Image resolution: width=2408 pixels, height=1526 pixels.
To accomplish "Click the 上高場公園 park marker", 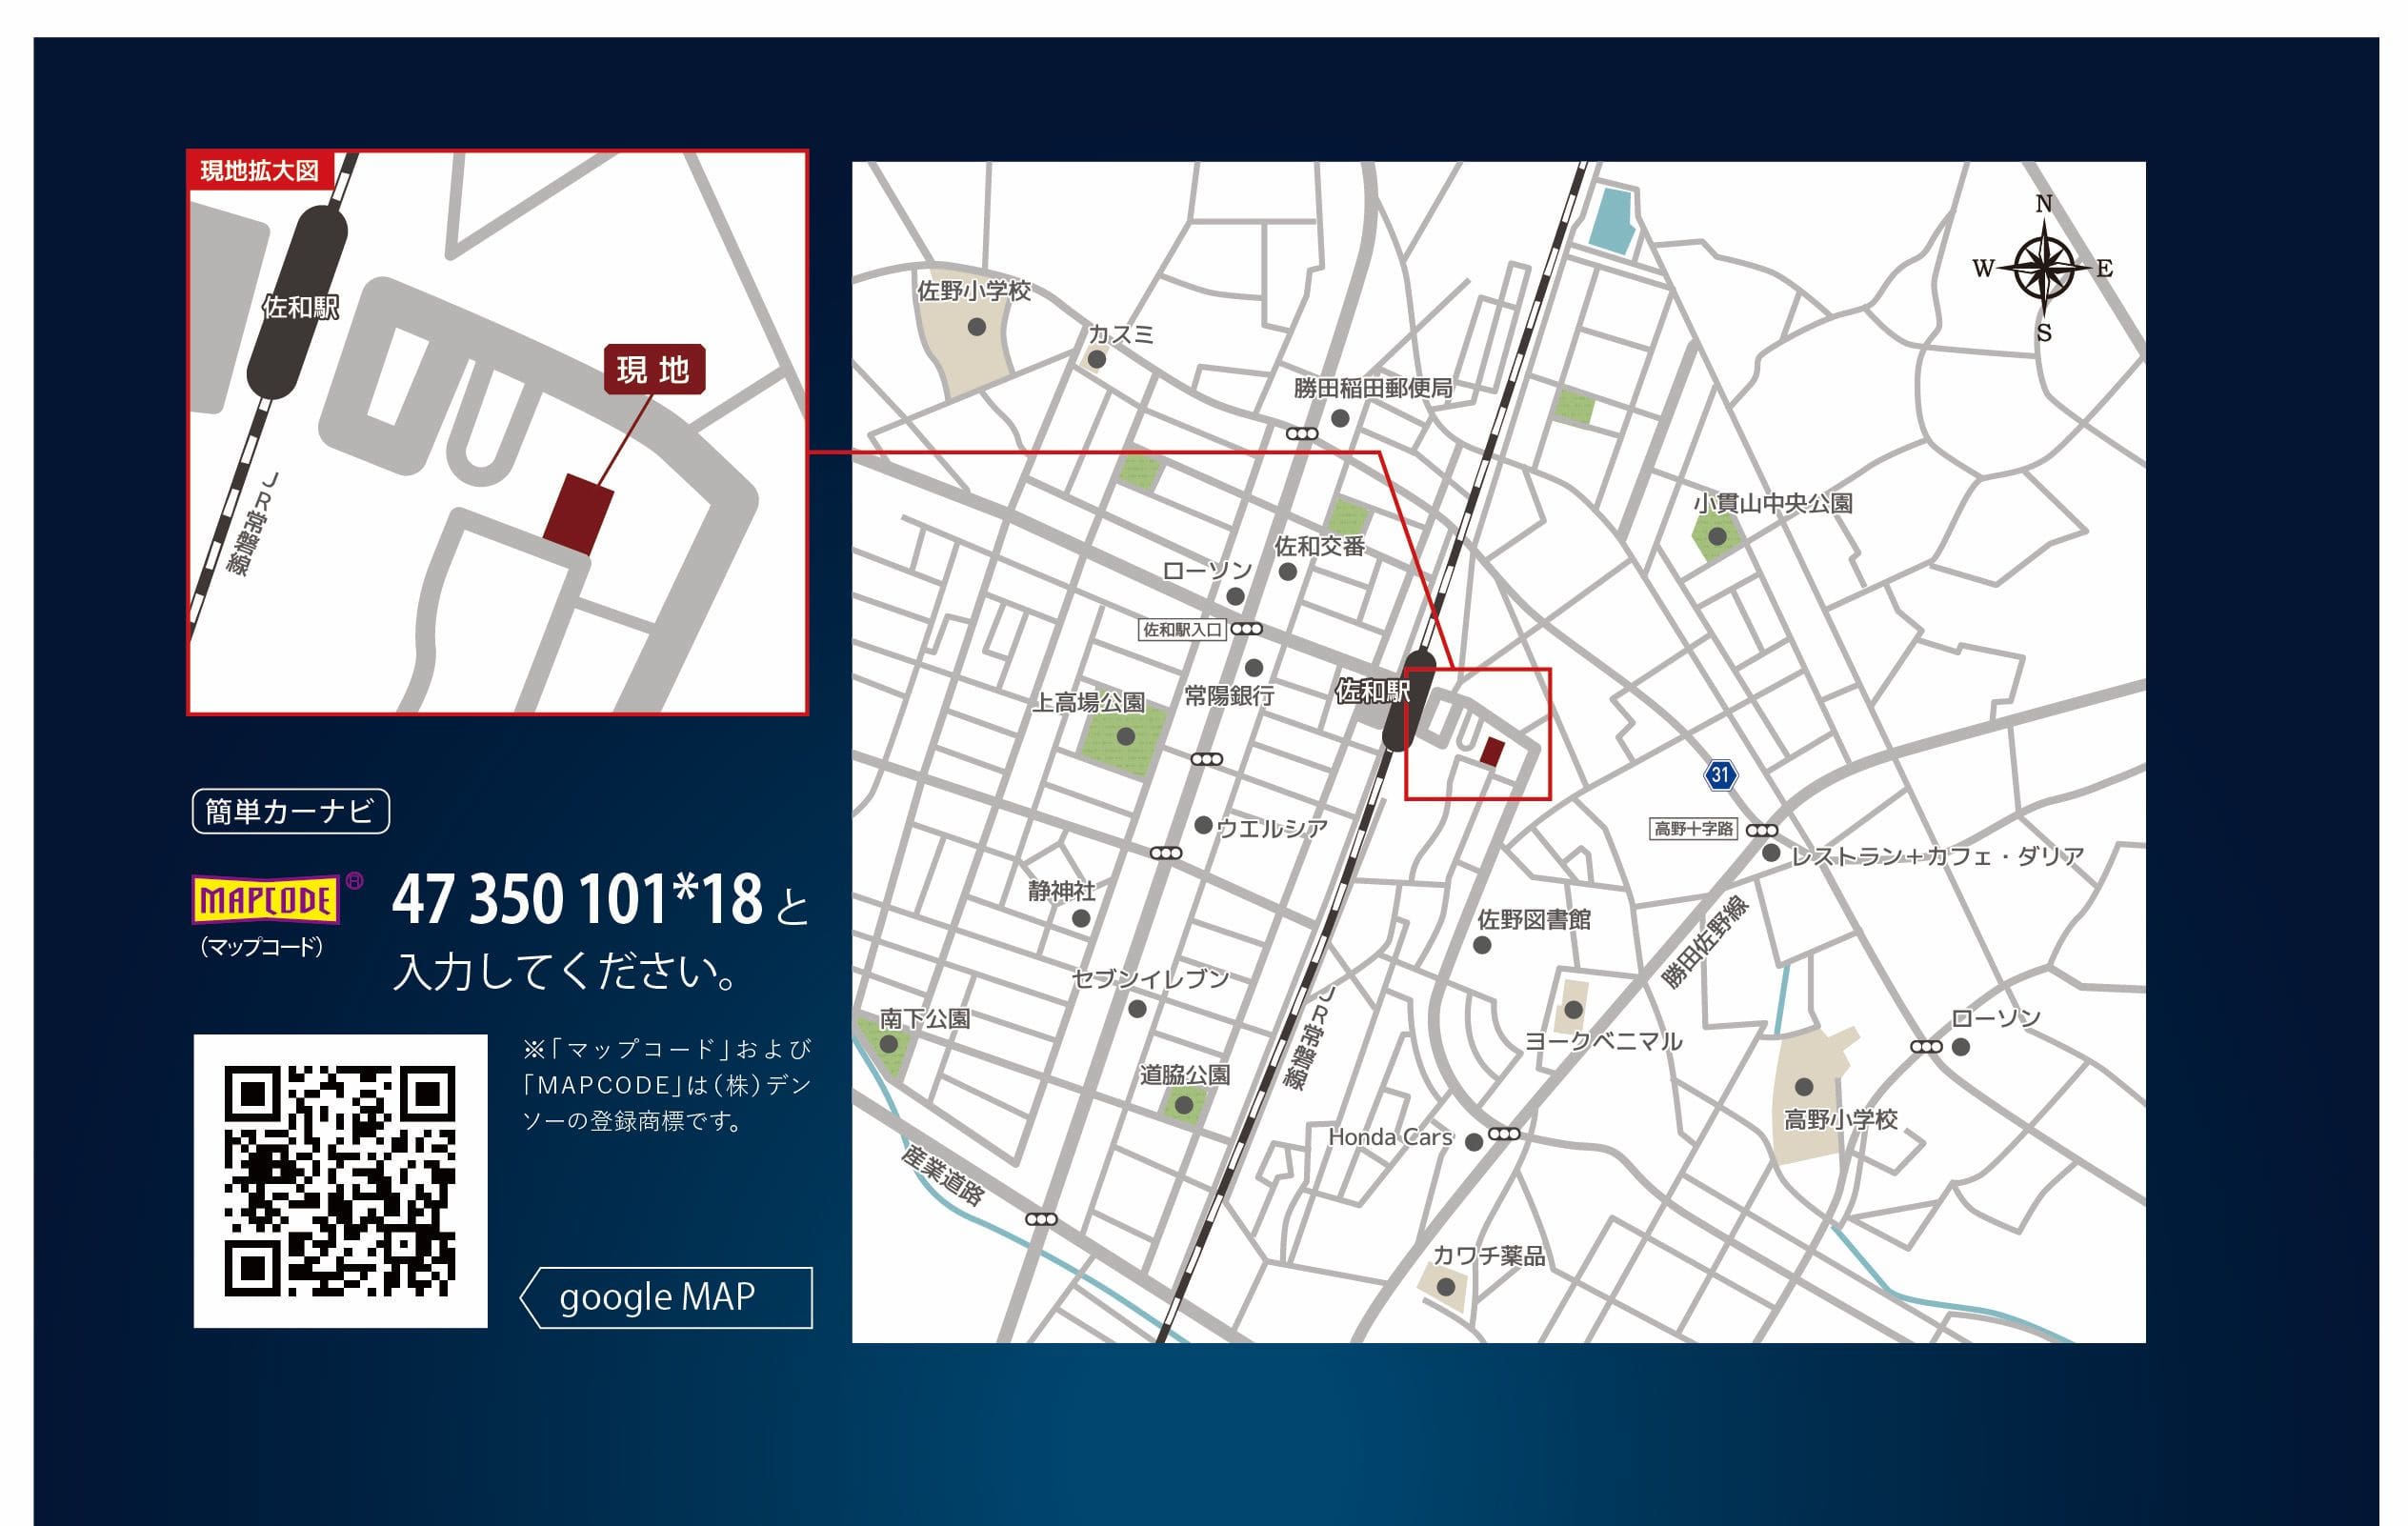I will point(1125,737).
